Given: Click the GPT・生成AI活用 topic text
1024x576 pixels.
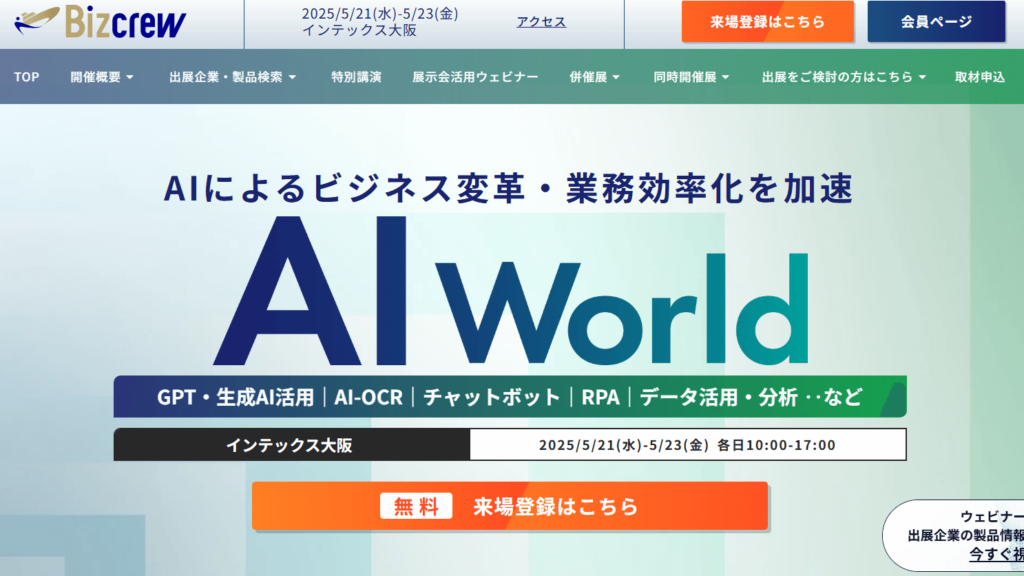Looking at the screenshot, I should (235, 397).
